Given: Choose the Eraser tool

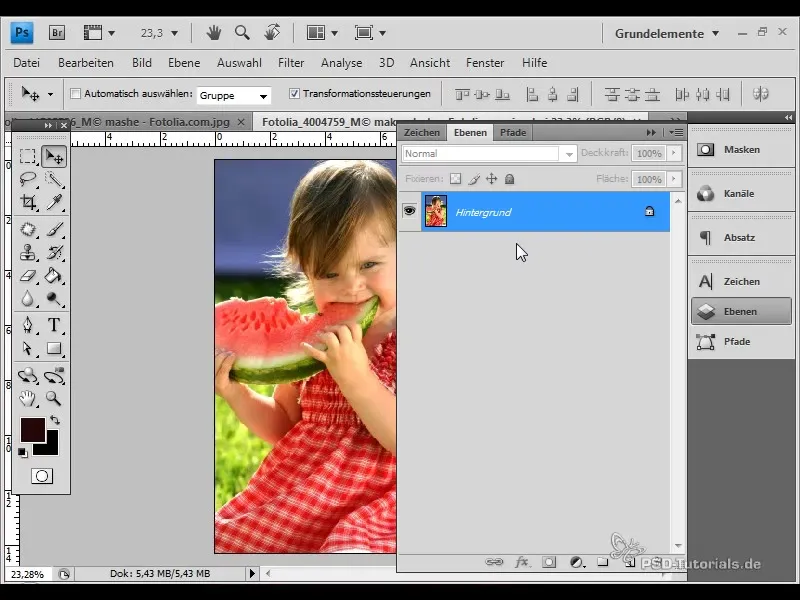Looking at the screenshot, I should (x=28, y=276).
